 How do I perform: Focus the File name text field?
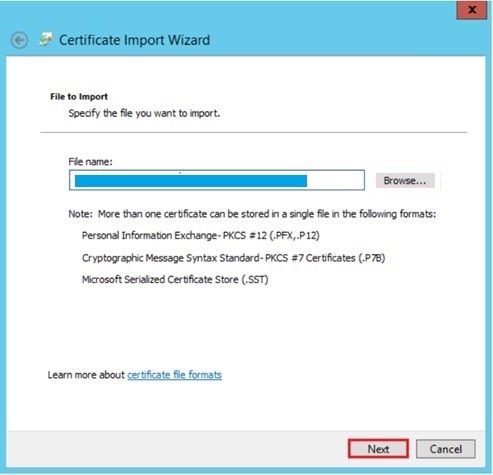point(217,180)
